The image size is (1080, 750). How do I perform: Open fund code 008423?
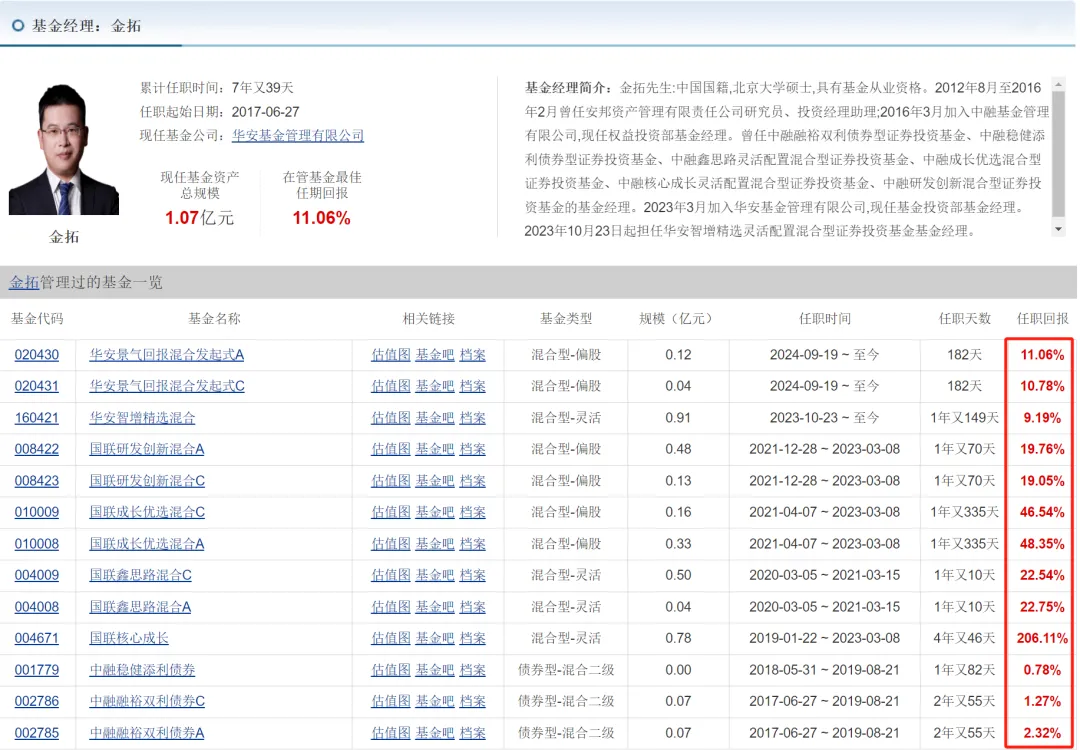click(x=37, y=481)
